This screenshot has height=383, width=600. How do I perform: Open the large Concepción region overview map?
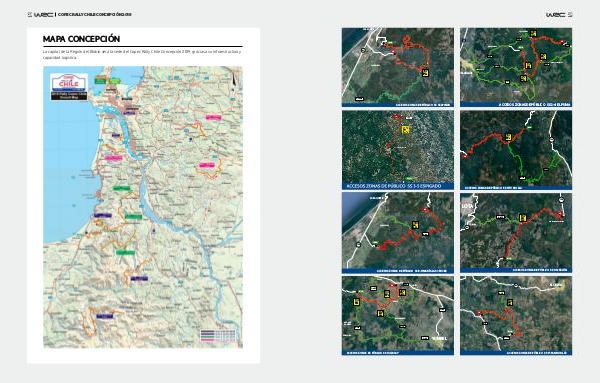click(x=143, y=207)
